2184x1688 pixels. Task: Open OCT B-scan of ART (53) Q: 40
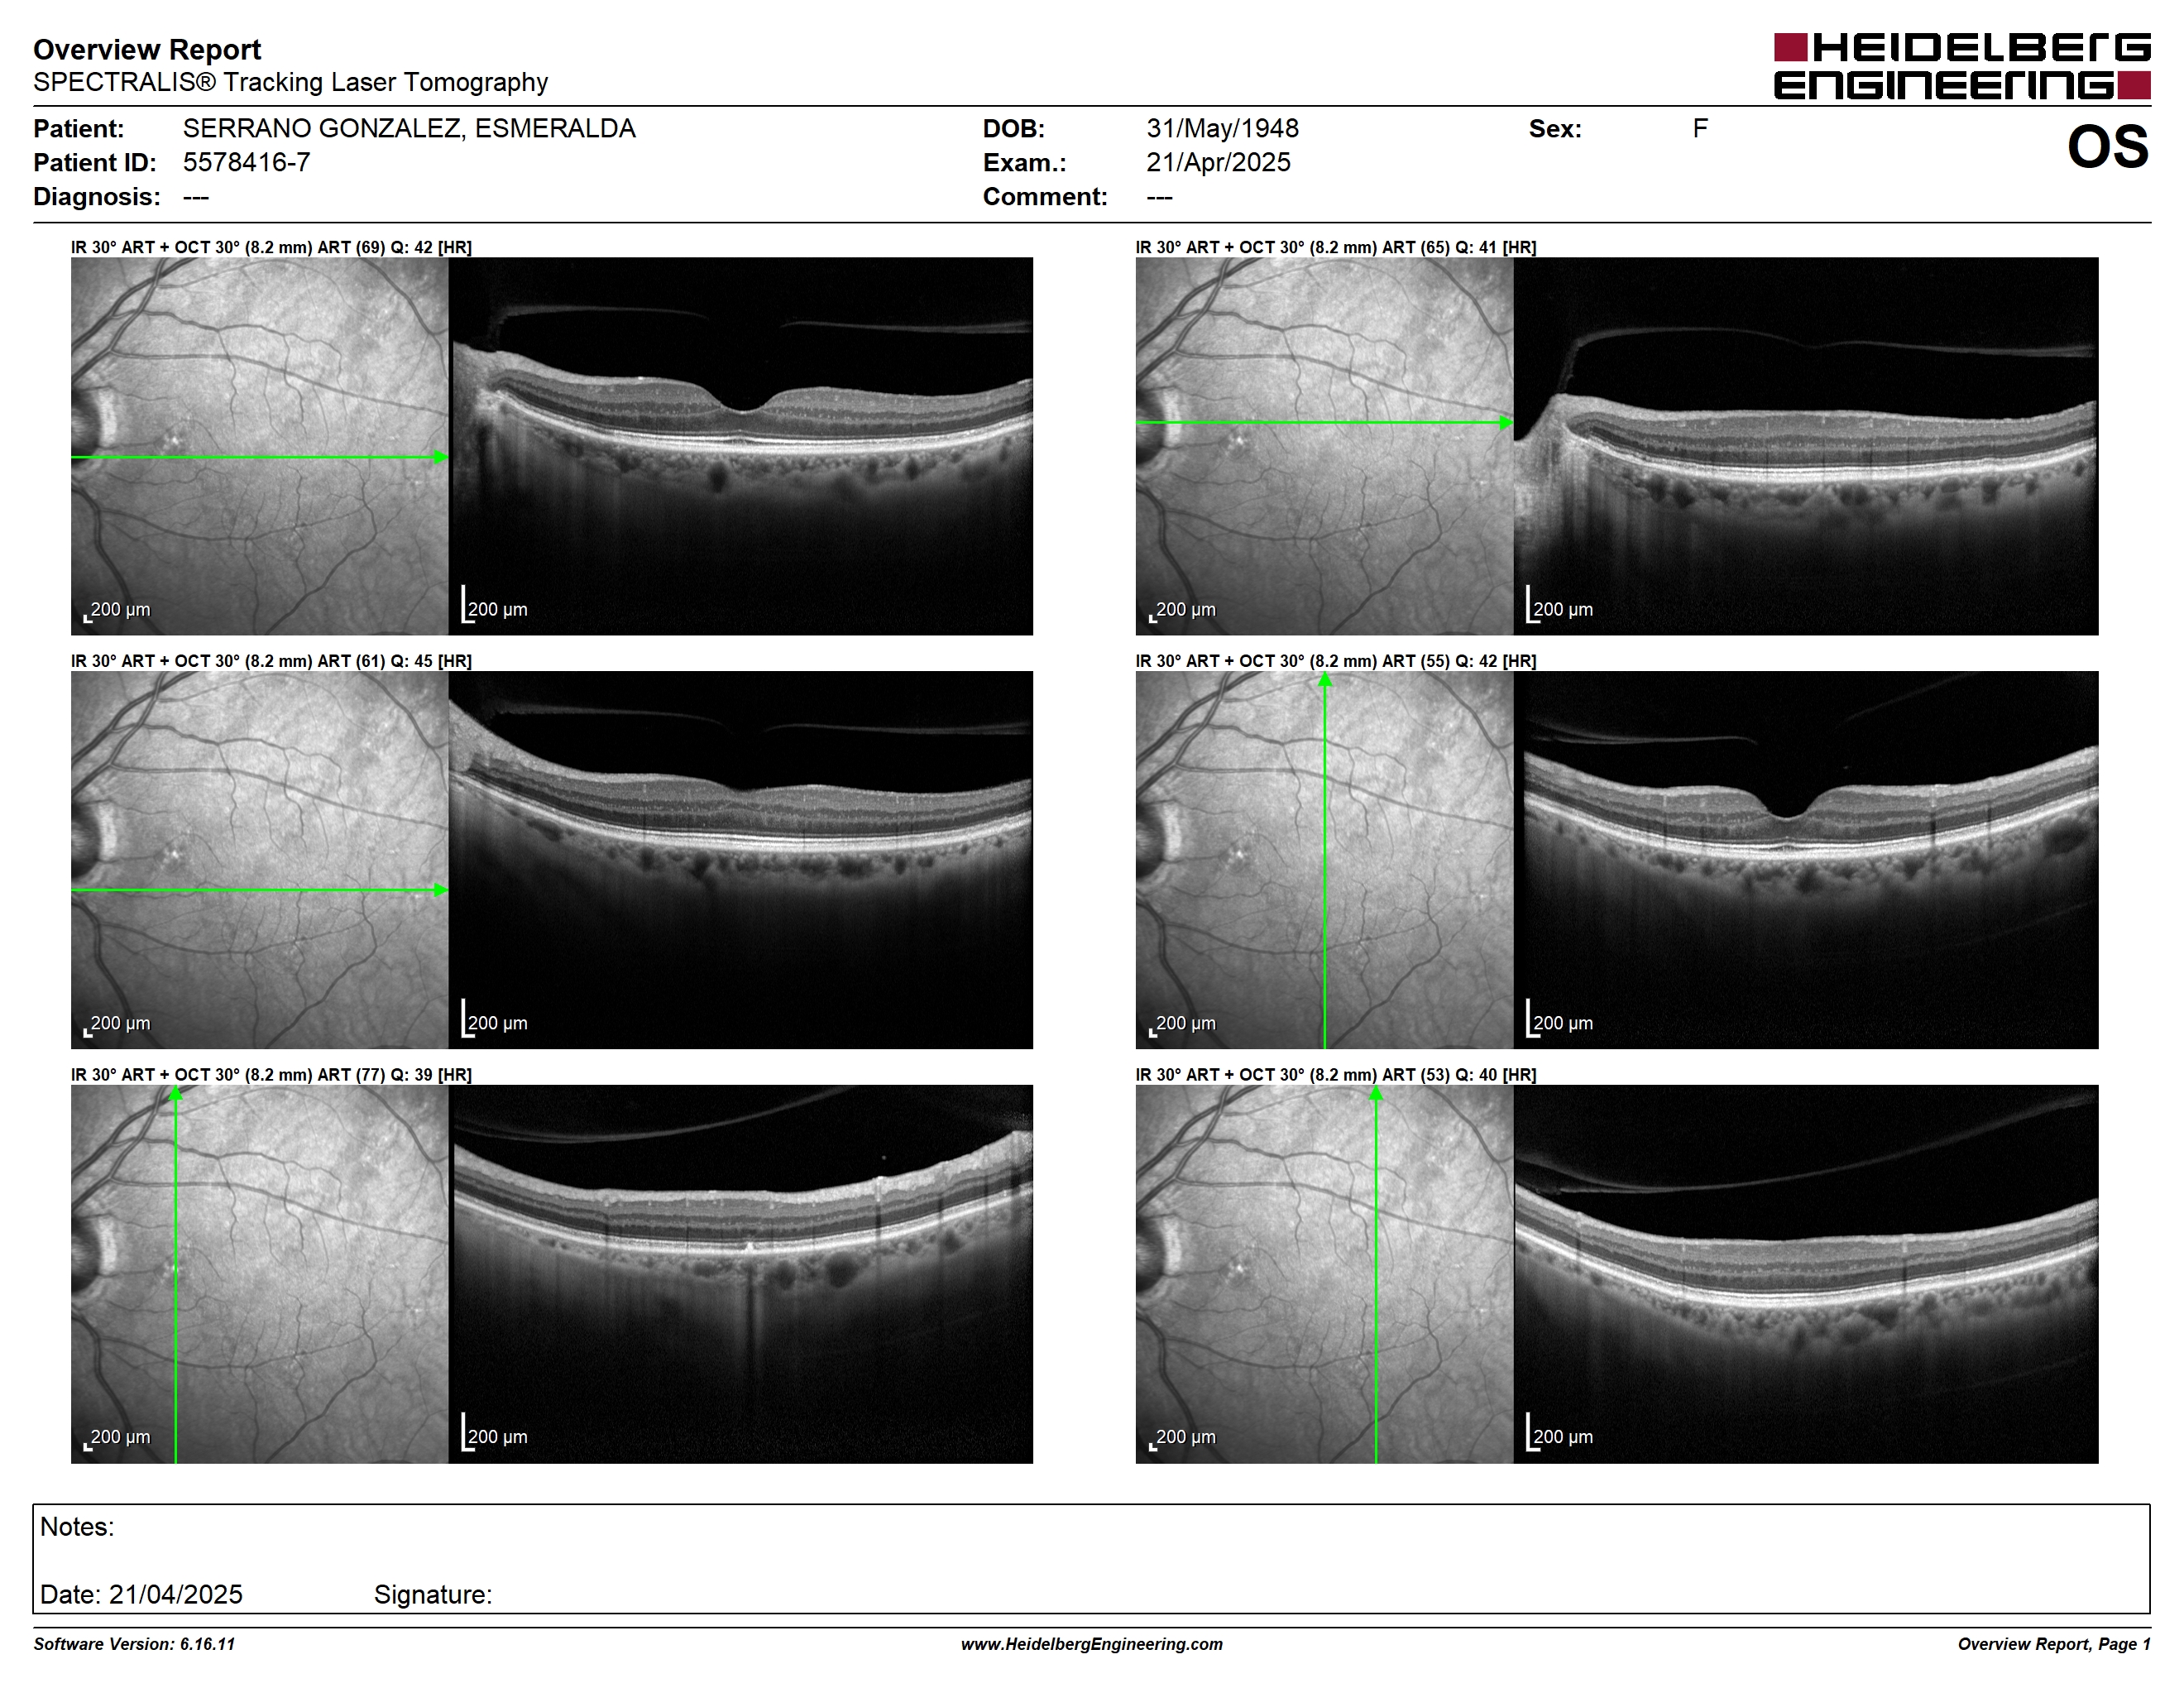(x=1806, y=1274)
